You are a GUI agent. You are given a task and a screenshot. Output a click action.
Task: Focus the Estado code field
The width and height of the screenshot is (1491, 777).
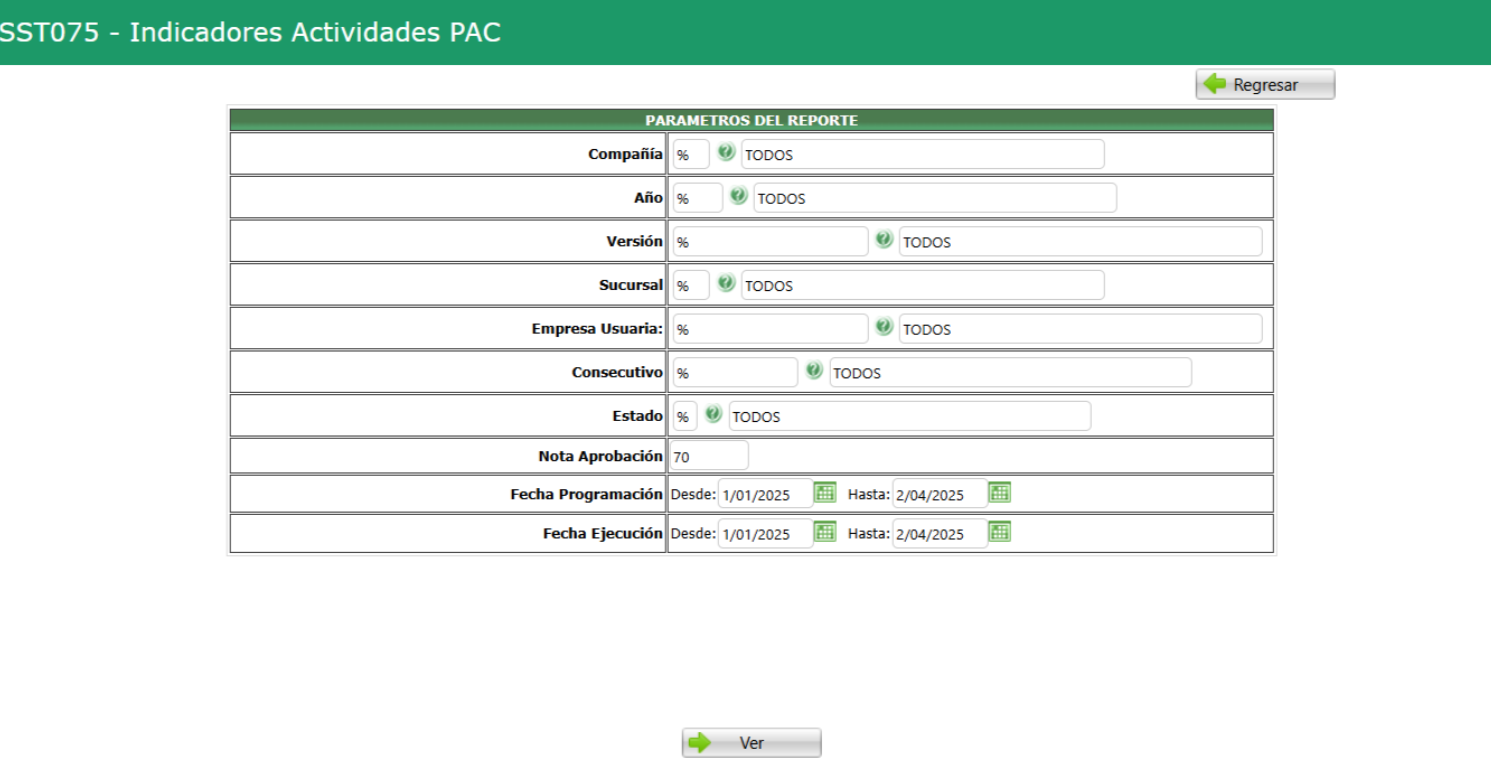685,417
